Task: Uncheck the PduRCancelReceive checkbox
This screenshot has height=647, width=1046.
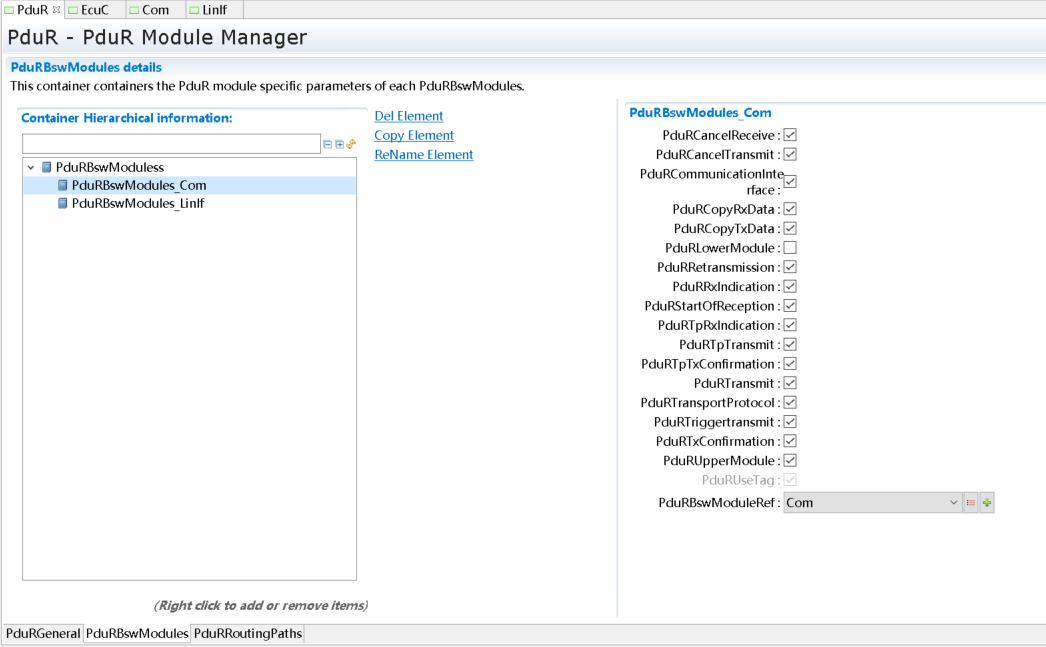Action: 790,135
